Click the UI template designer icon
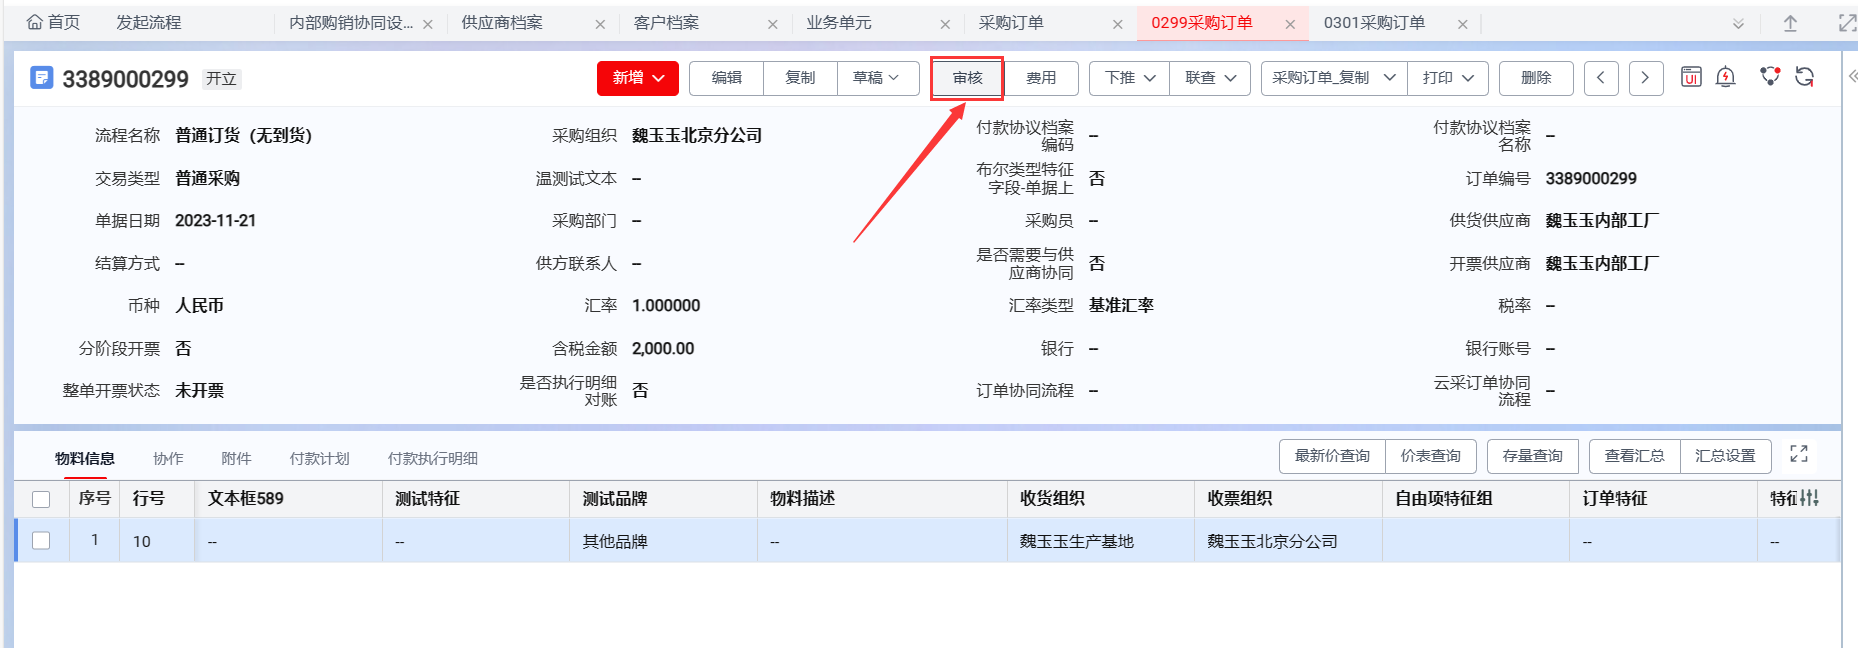 click(1690, 77)
